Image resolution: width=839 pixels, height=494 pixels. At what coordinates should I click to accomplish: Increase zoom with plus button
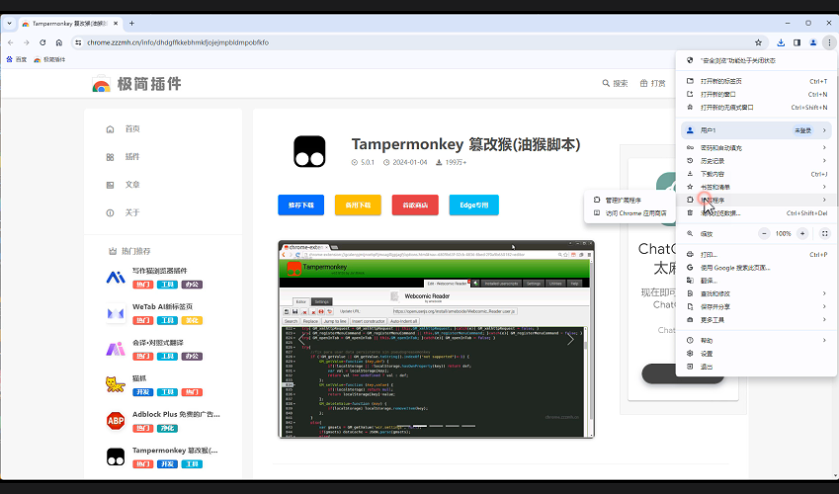(x=802, y=233)
